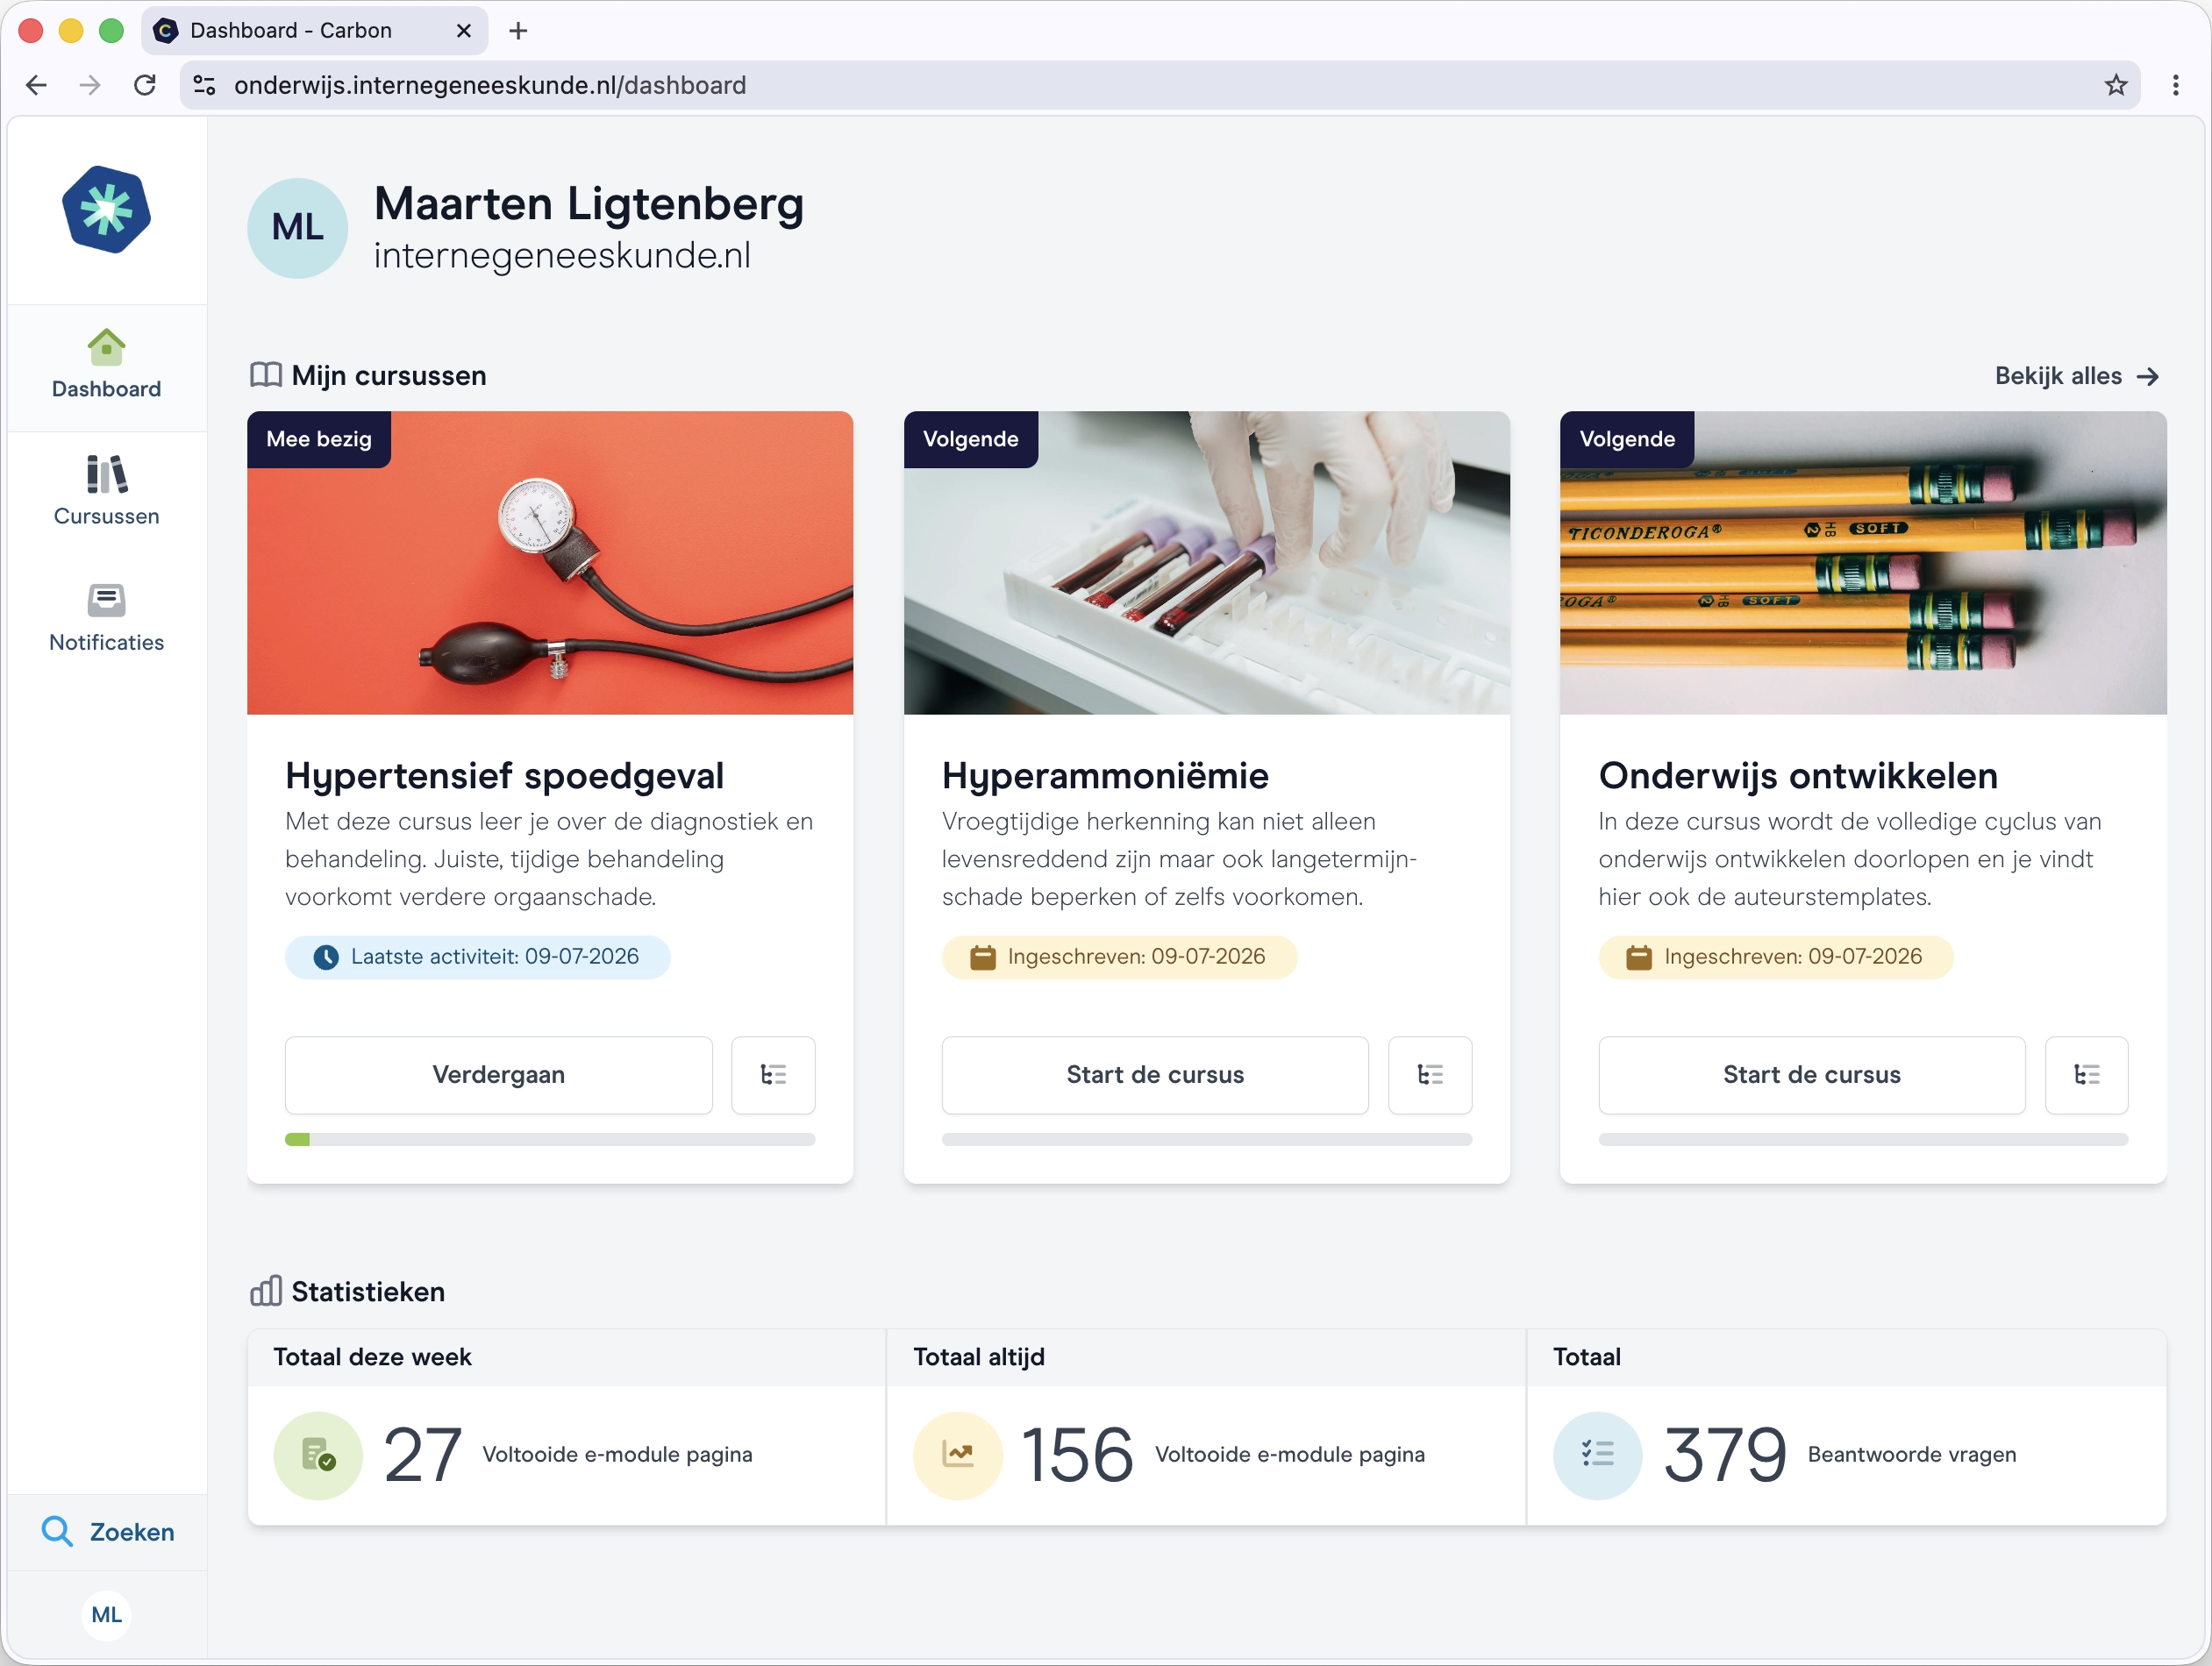Open the Onderwijs ontwikkelen course title
This screenshot has width=2212, height=1666.
click(1797, 775)
